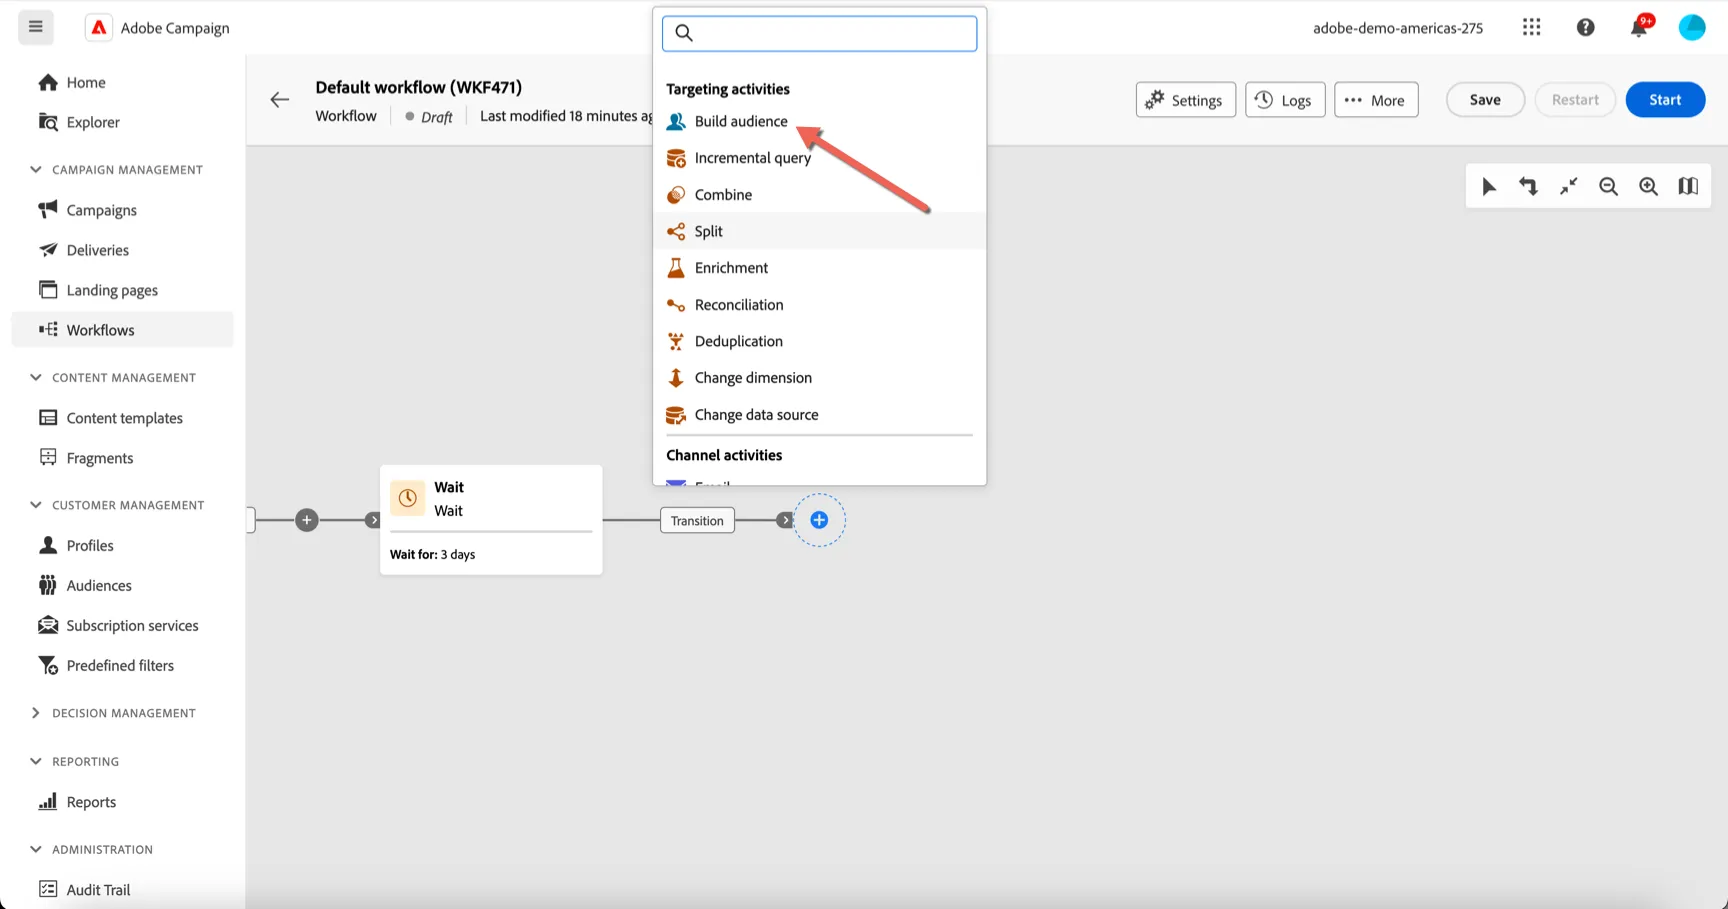This screenshot has width=1728, height=909.
Task: Go back with the left arrow
Action: (280, 99)
